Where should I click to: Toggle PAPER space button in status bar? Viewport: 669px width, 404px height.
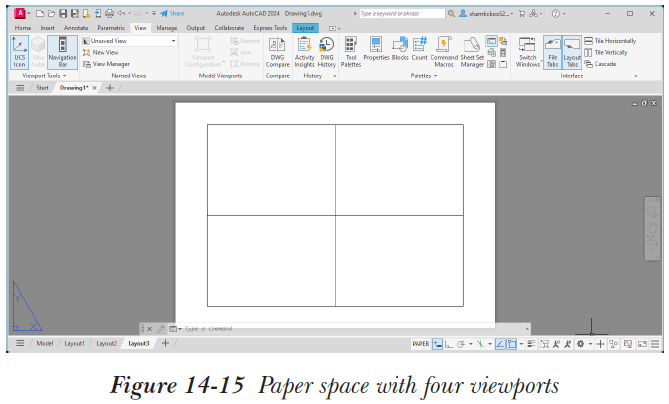(421, 344)
